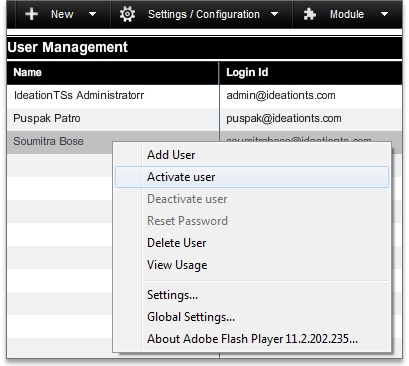409x366 pixels.
Task: Click the gear icon for Settings / Configuration
Action: click(x=127, y=14)
